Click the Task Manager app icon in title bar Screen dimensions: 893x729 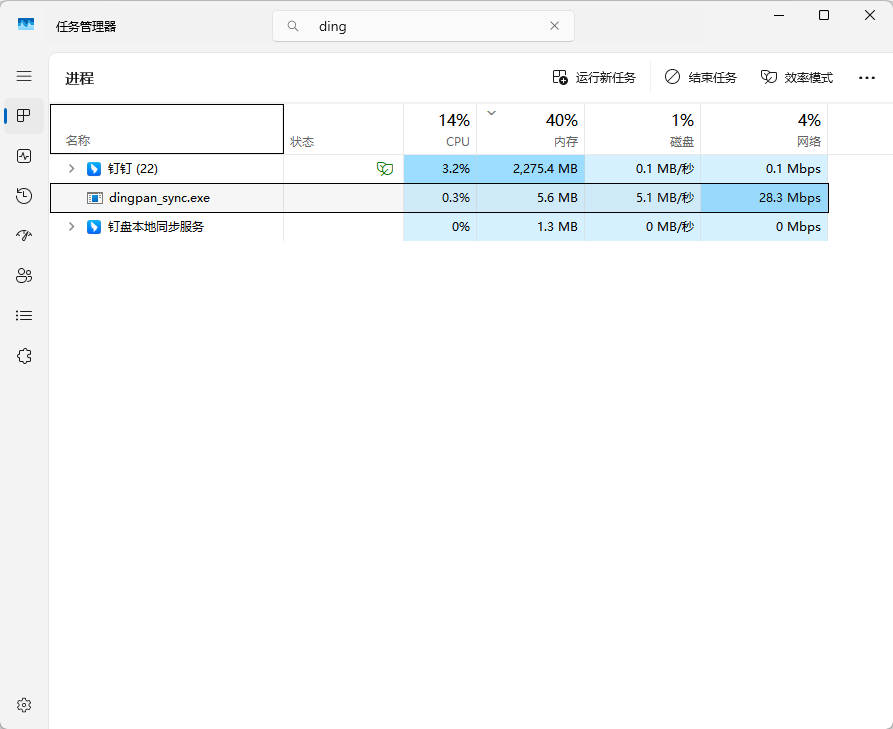tap(26, 24)
